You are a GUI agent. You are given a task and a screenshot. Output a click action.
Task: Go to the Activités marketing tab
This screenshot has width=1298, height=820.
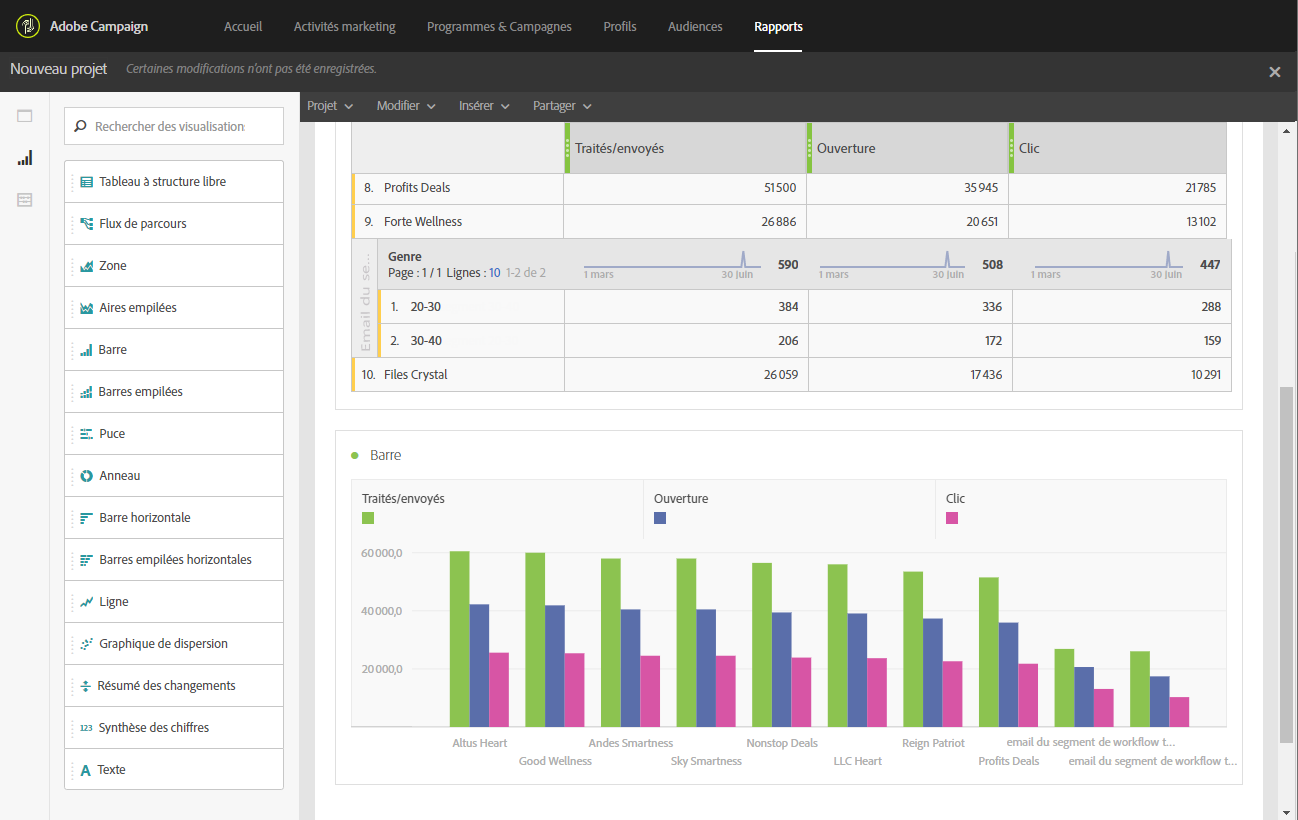344,27
